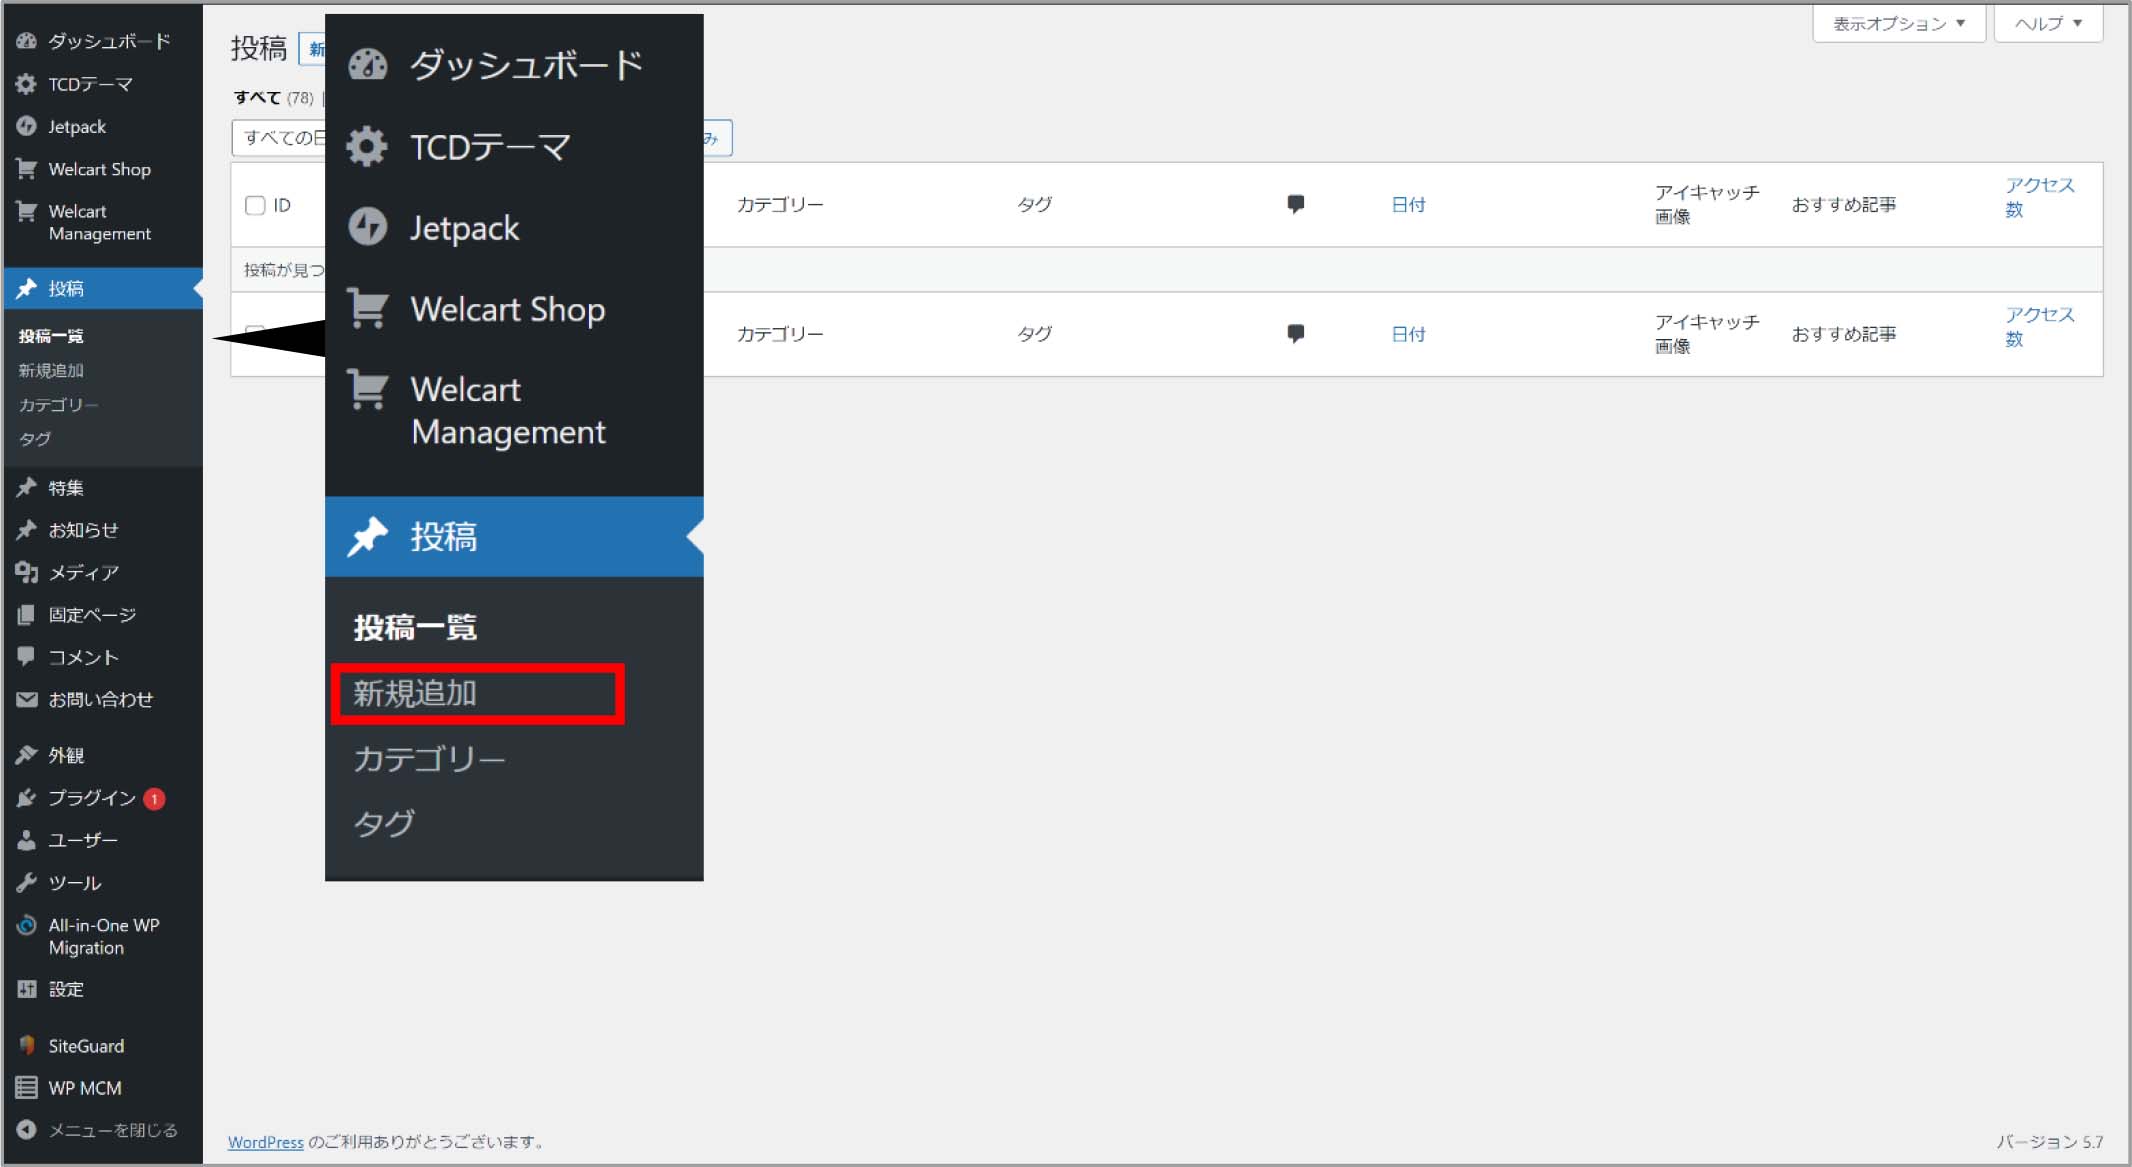Click the Tools (ツール) wrench icon
2132x1167 pixels.
point(26,883)
